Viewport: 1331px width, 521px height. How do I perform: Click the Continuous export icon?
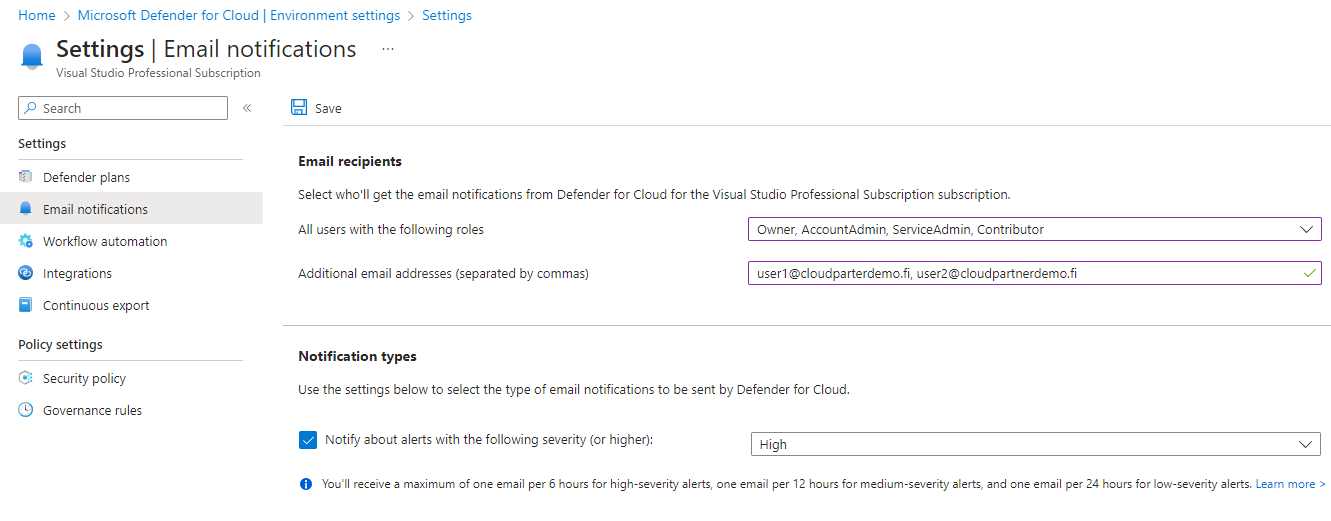tap(26, 305)
